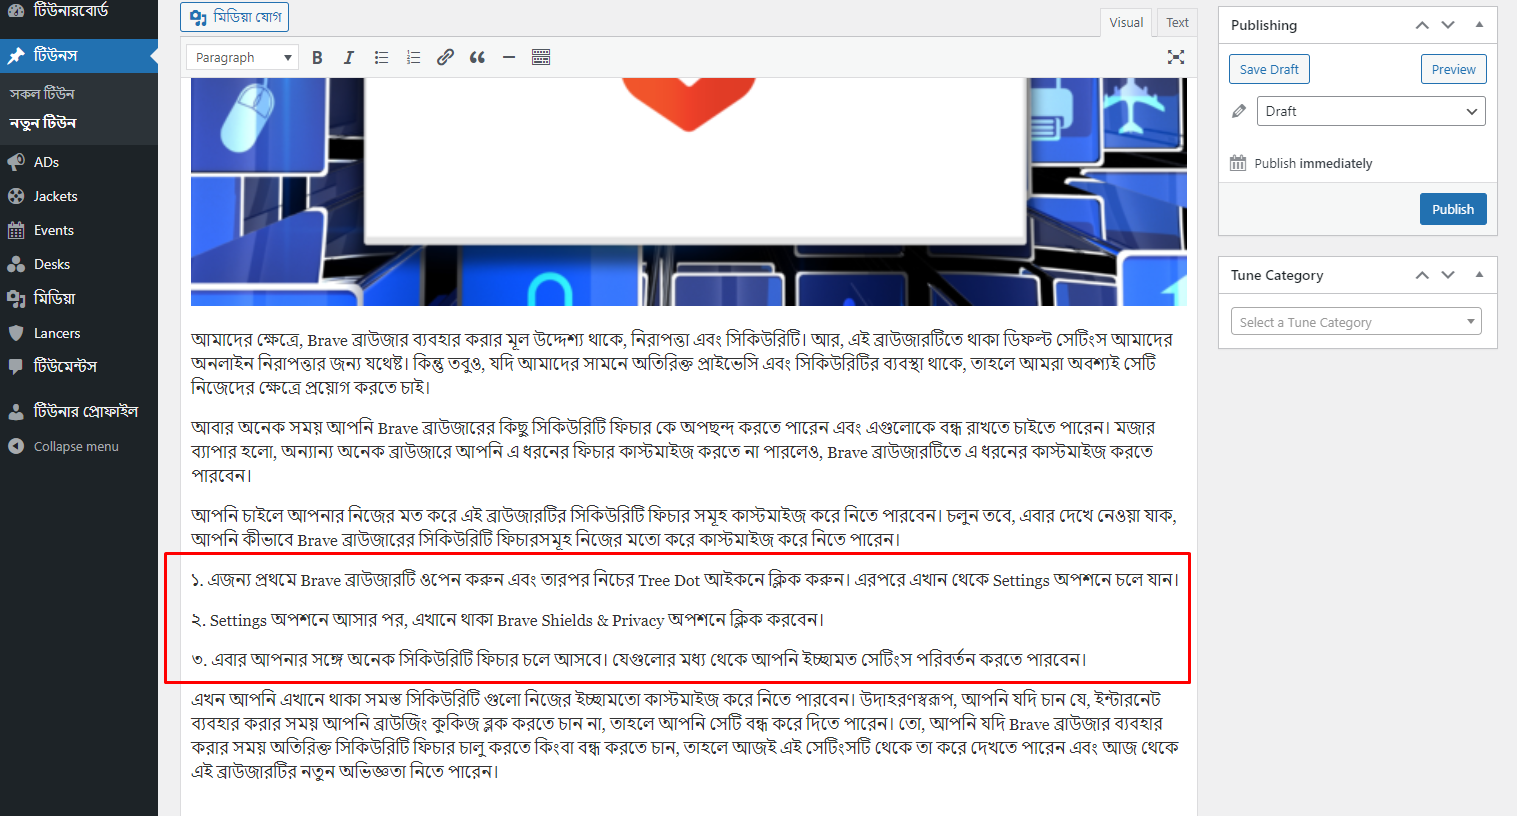Open the Paragraph style dropdown
1517x816 pixels.
241,57
